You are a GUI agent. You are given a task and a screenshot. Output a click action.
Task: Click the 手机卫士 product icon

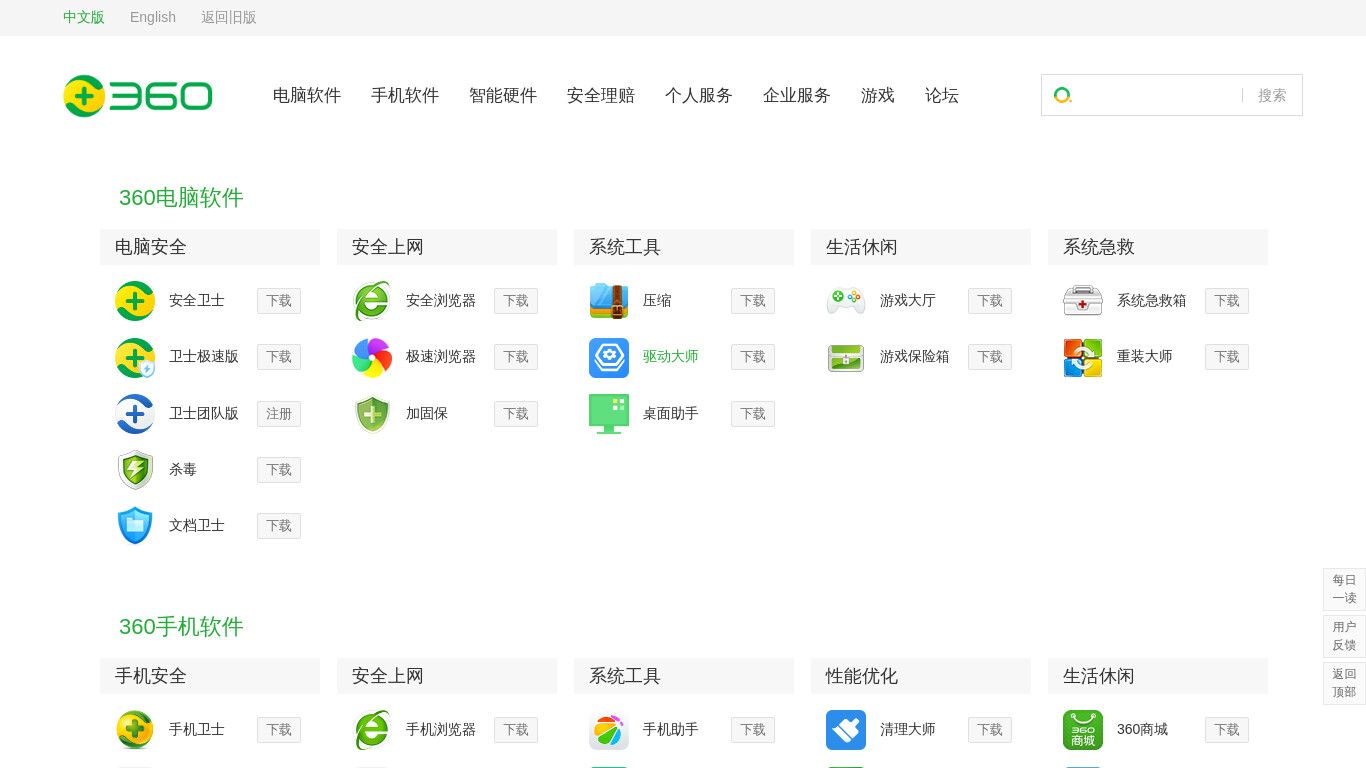click(x=135, y=730)
